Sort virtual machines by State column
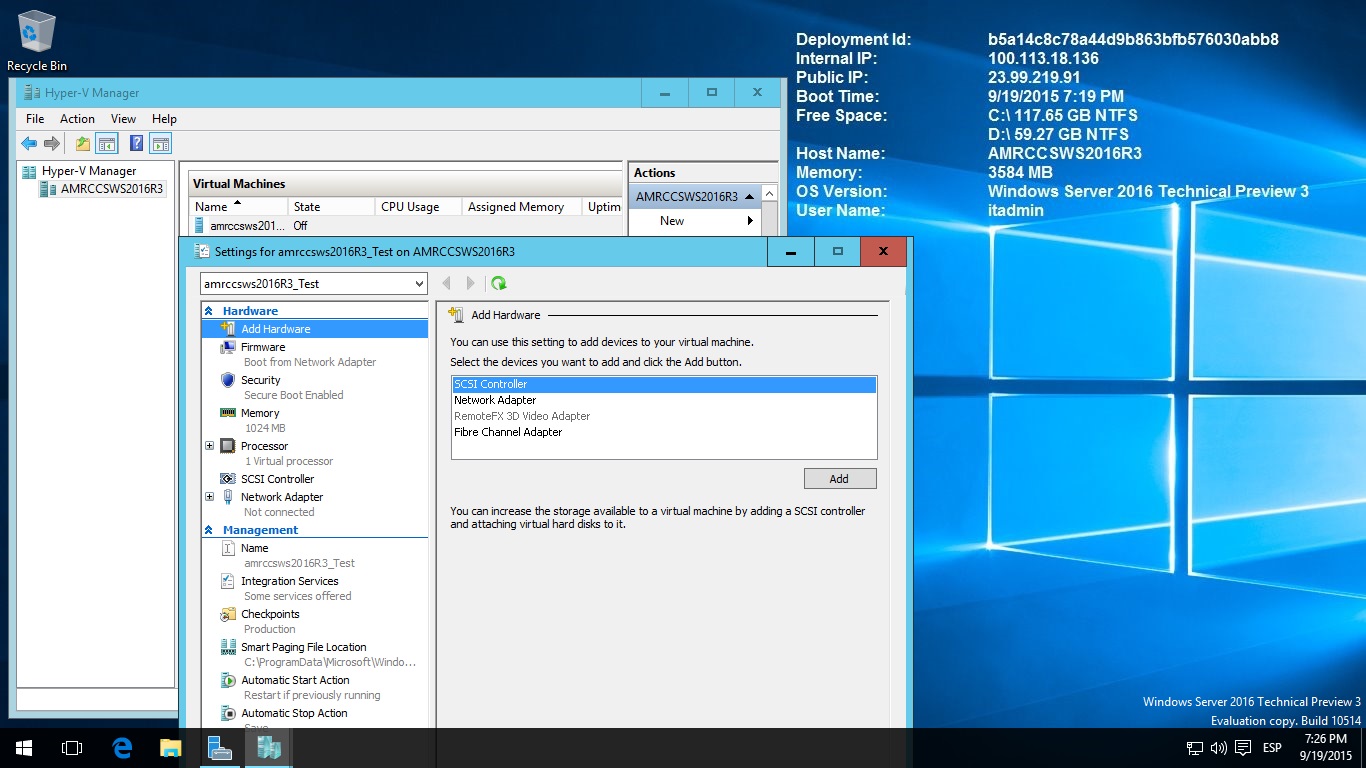The height and width of the screenshot is (768, 1366). point(307,207)
